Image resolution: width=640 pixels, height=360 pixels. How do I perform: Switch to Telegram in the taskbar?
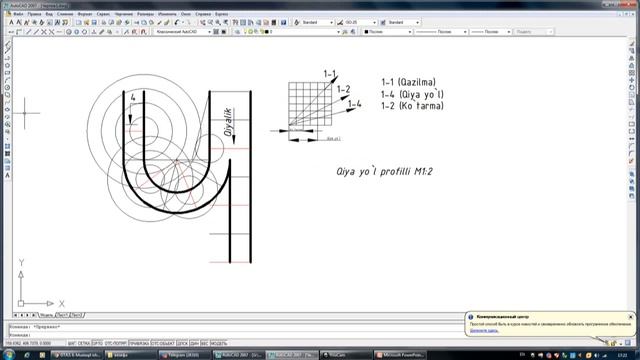183,355
